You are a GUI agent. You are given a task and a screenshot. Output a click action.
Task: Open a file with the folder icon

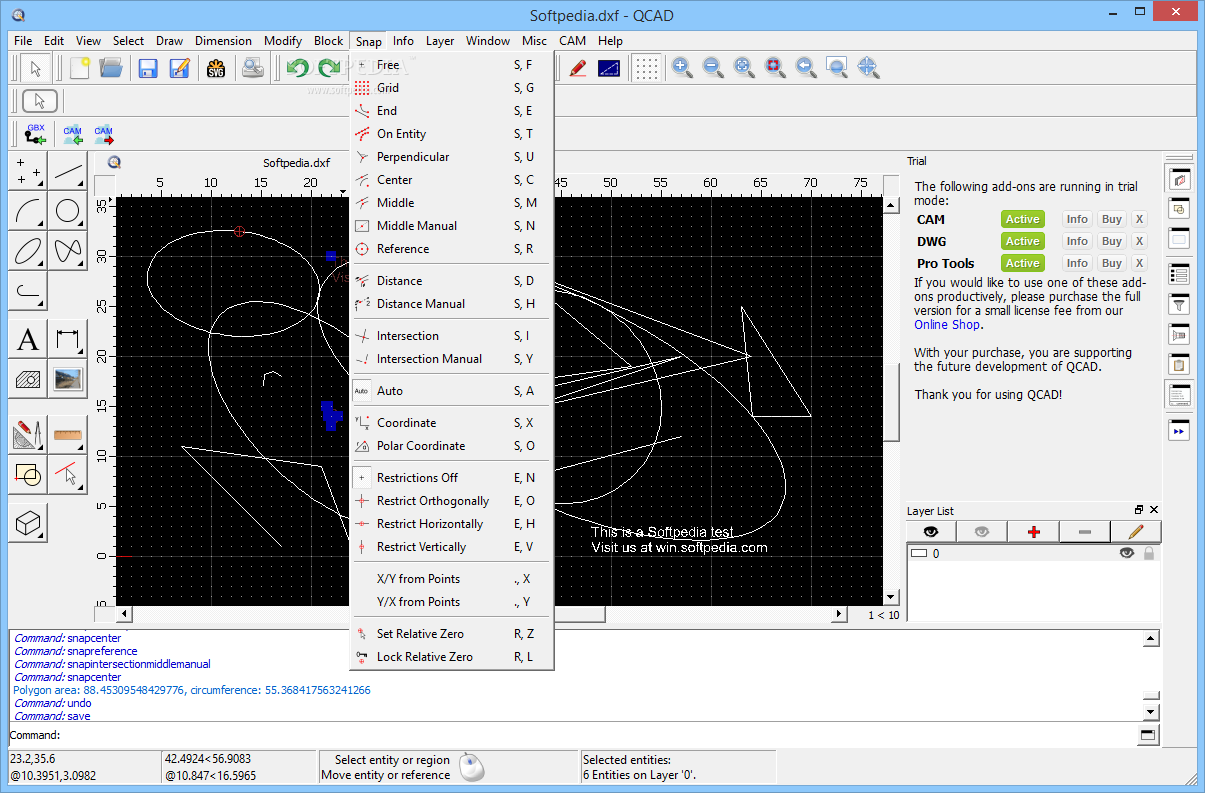click(x=110, y=68)
